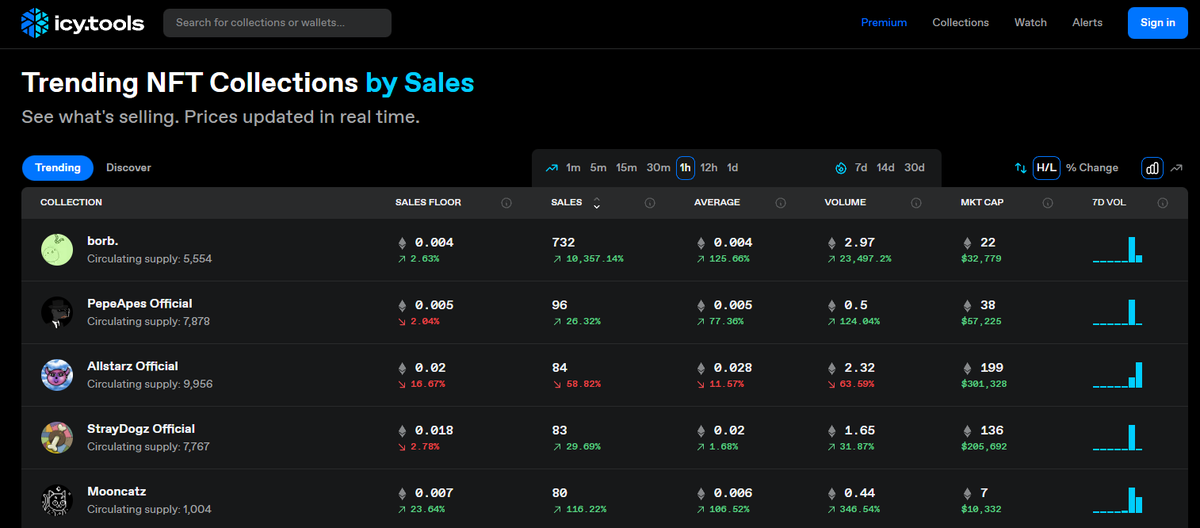The height and width of the screenshot is (528, 1200).
Task: Select the 12h time range
Action: point(709,168)
